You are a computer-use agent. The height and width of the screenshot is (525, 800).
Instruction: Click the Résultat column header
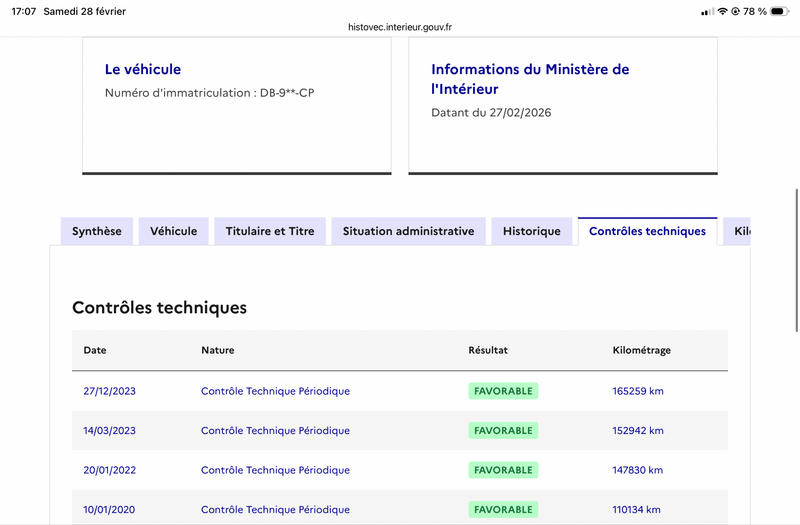coord(488,350)
